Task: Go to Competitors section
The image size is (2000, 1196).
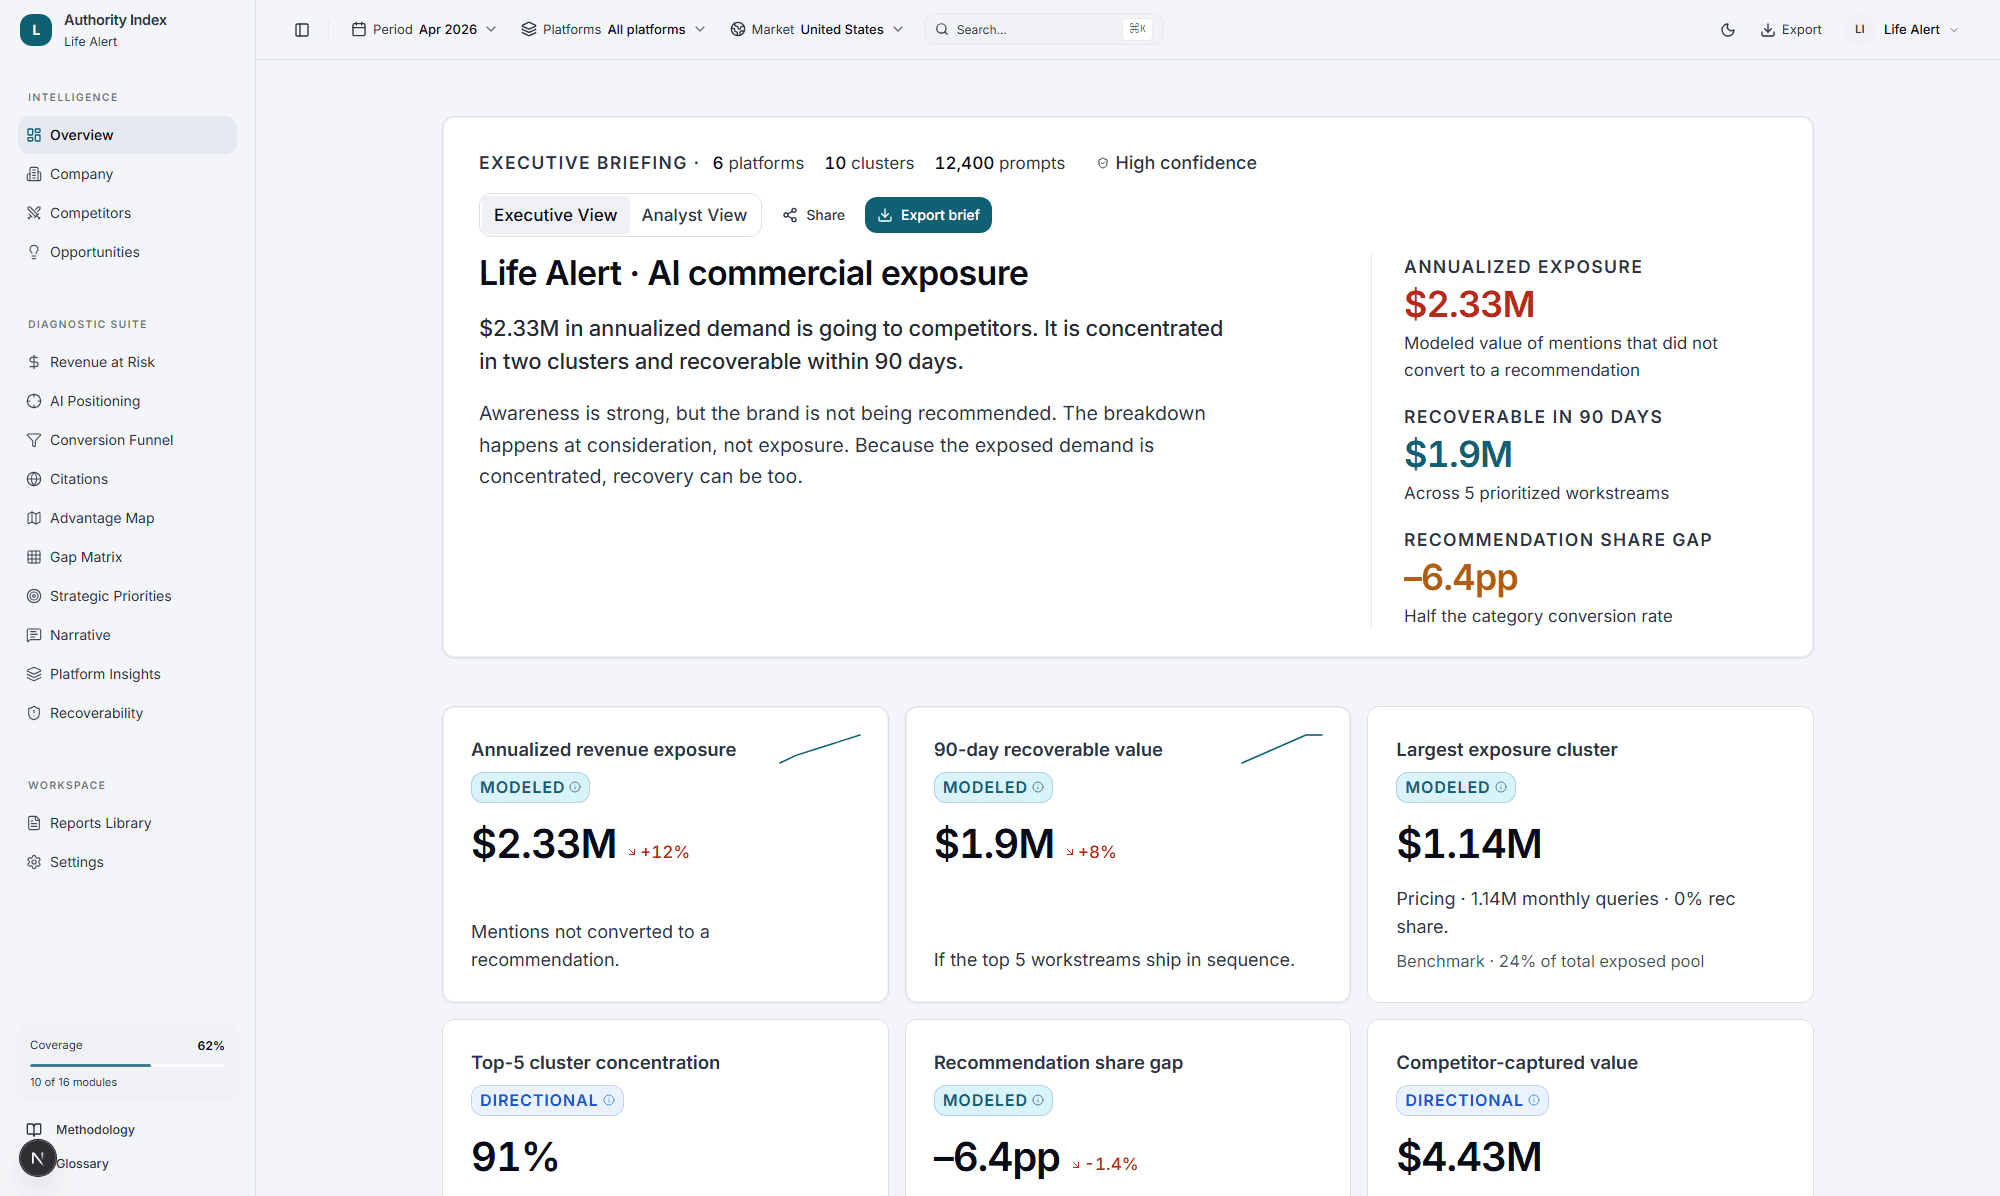Action: (127, 213)
